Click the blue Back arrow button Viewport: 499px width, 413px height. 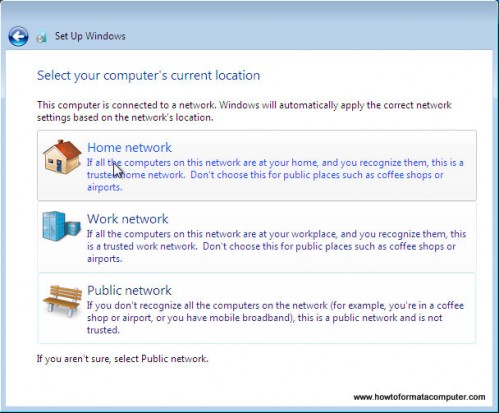[18, 36]
